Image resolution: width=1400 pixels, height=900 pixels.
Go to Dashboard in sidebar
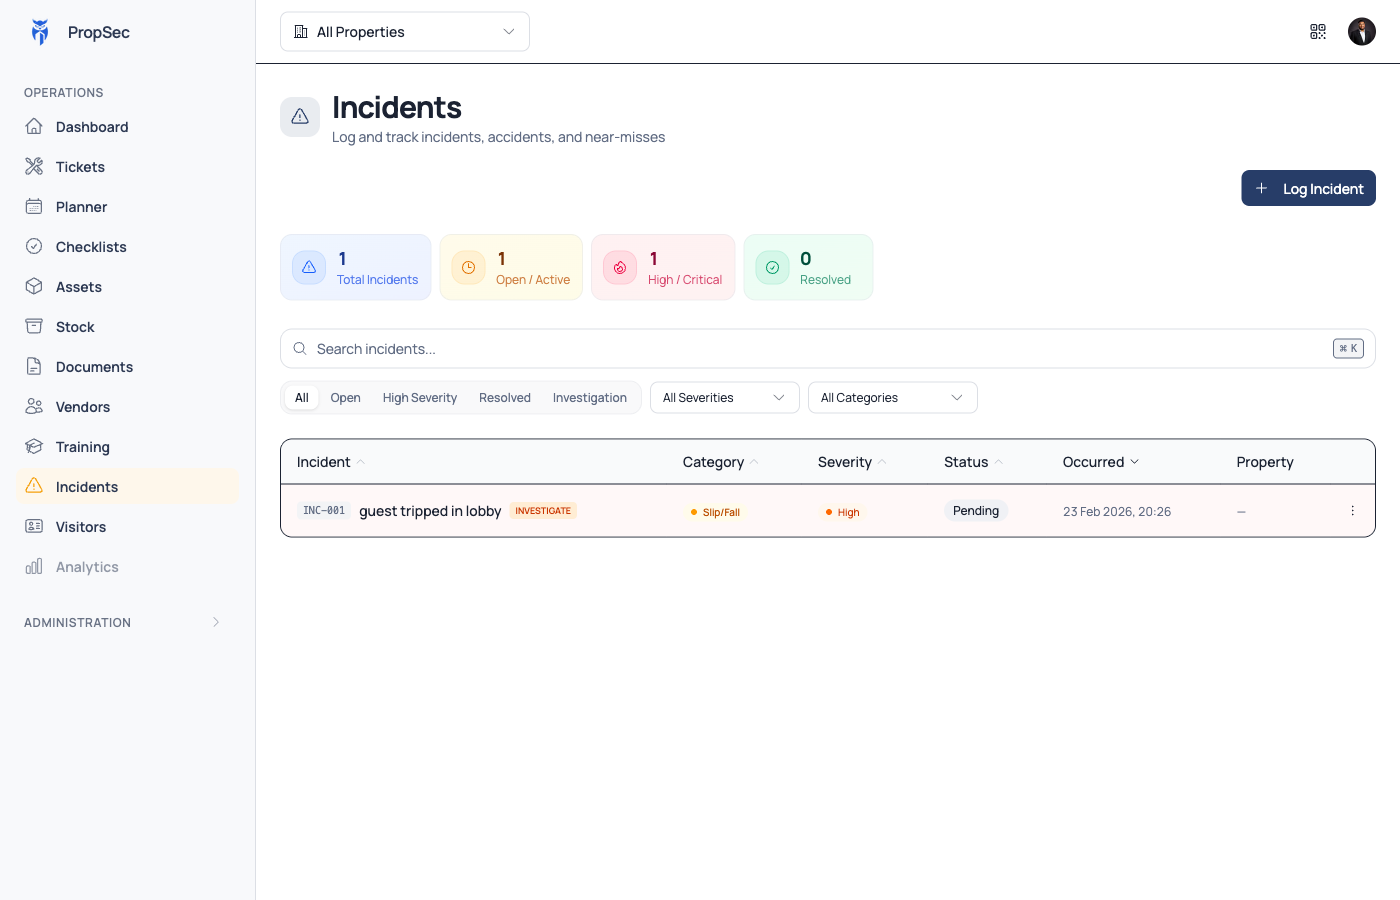[128, 127]
